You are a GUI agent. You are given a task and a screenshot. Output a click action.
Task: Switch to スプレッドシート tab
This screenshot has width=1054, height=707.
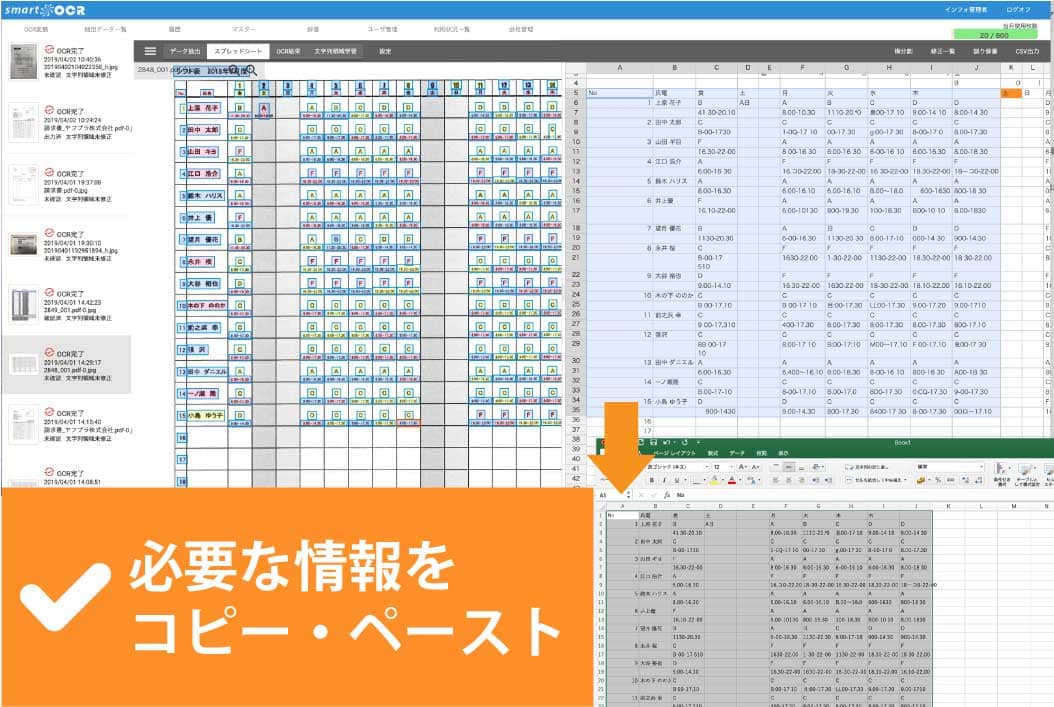238,51
